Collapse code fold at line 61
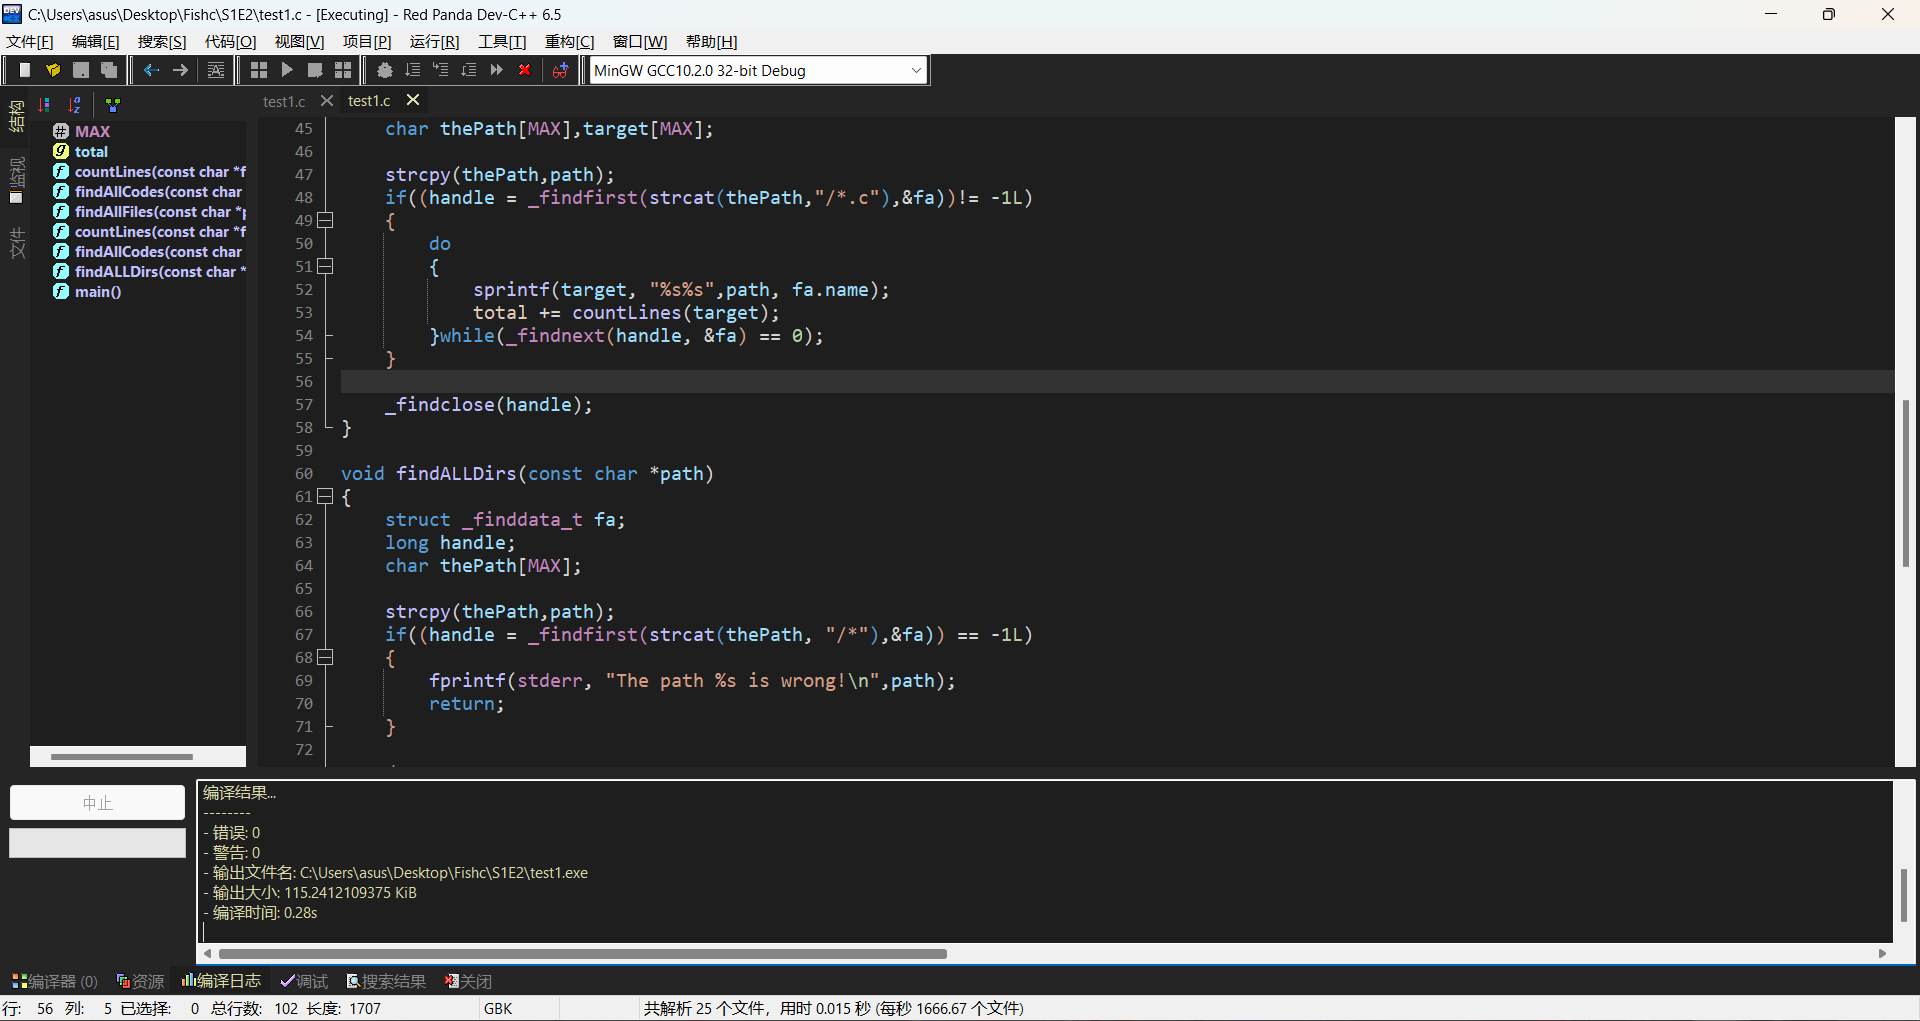 click(x=325, y=496)
